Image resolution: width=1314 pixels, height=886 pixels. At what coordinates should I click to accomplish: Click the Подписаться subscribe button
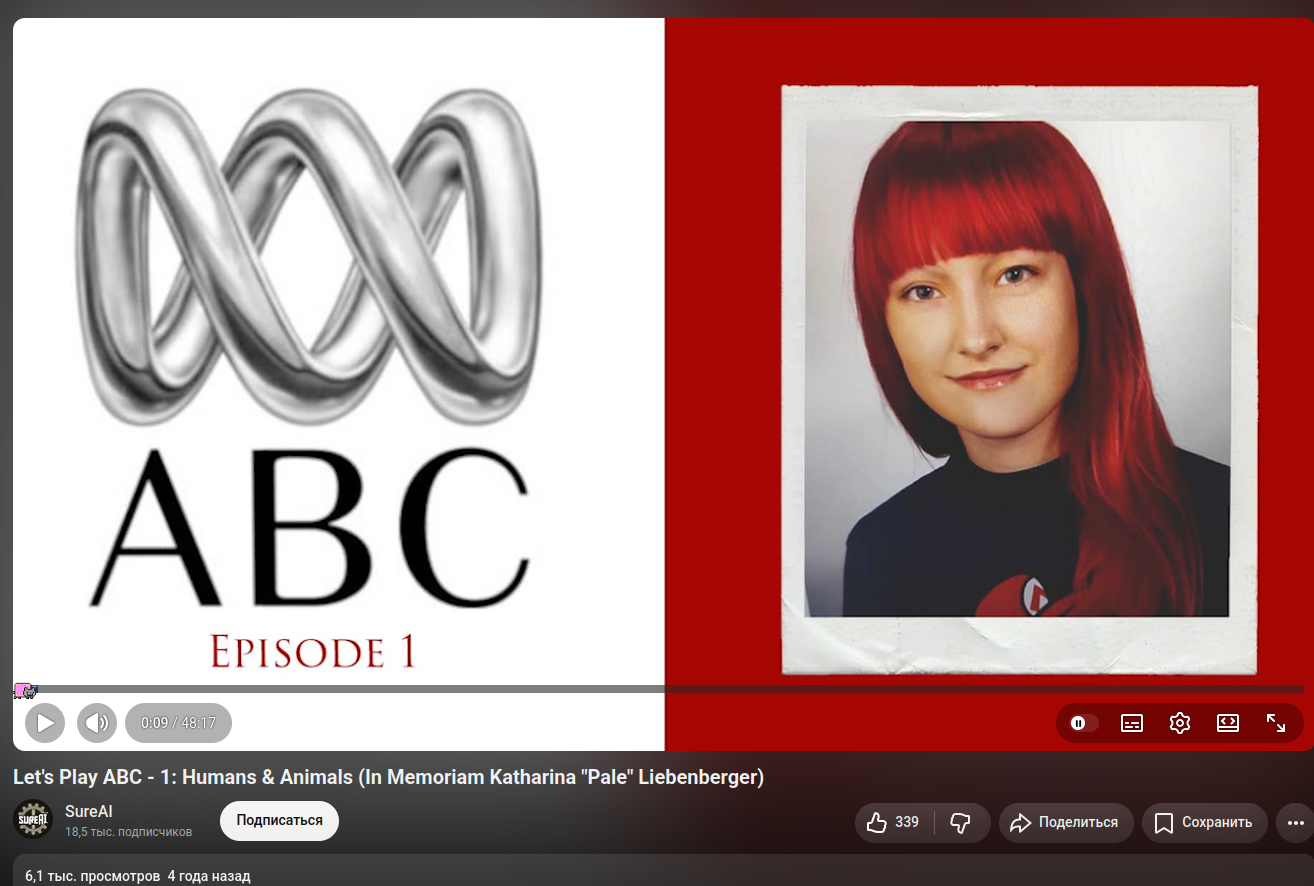279,821
